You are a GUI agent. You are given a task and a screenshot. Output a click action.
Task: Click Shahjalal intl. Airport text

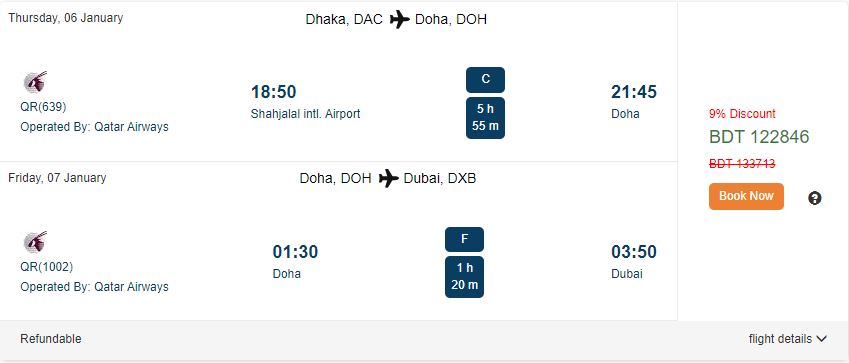coord(305,114)
